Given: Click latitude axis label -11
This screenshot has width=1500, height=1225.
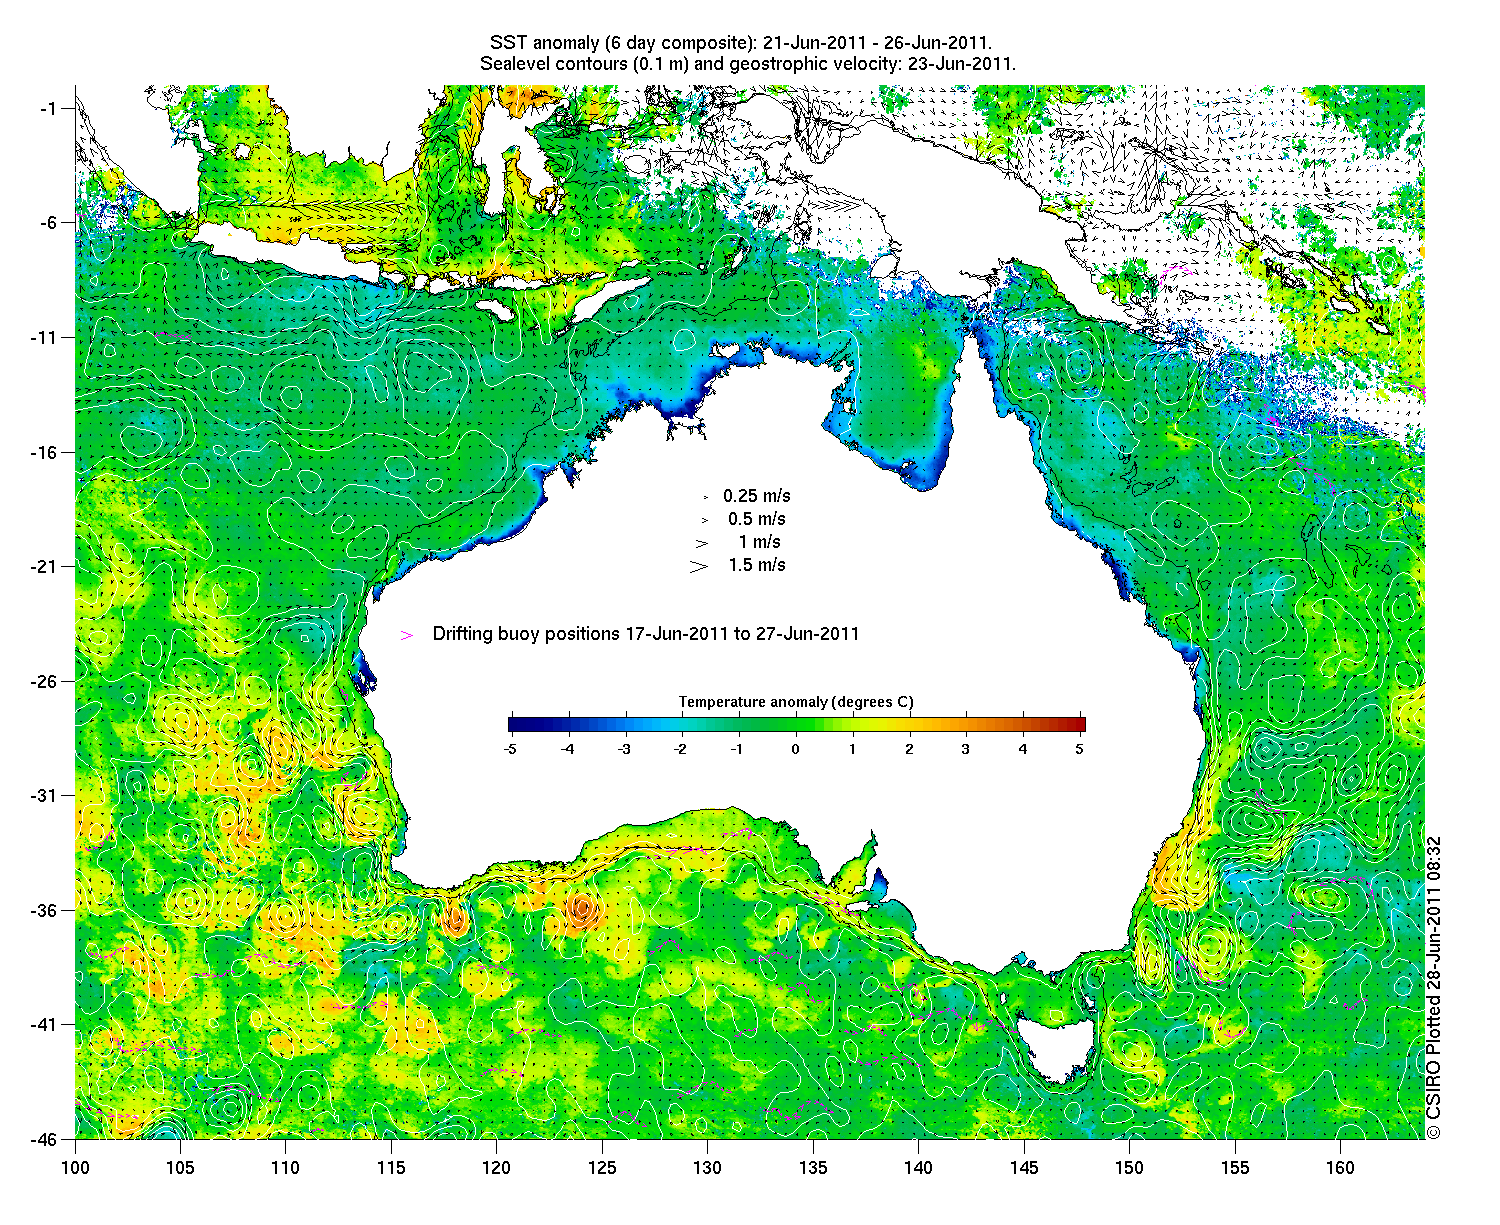Looking at the screenshot, I should (46, 338).
